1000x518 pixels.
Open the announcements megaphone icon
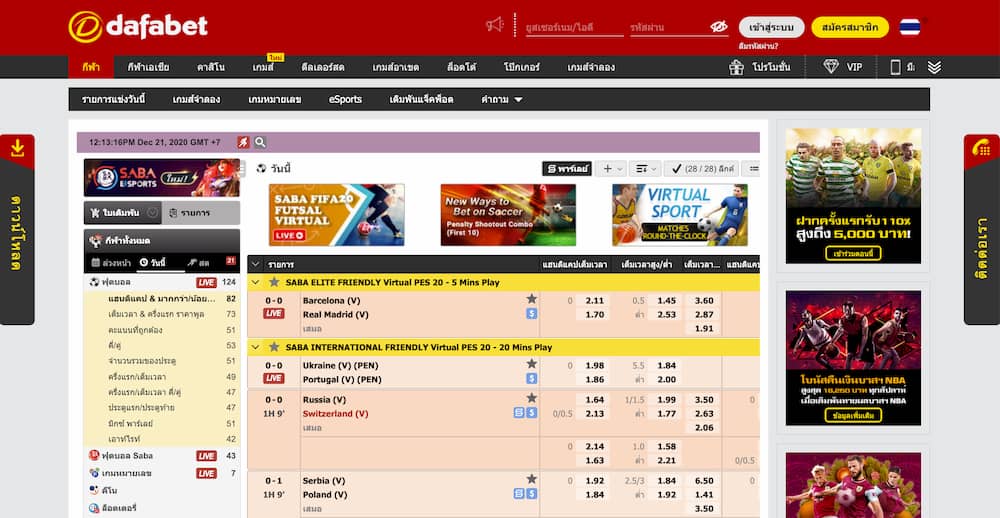[494, 25]
